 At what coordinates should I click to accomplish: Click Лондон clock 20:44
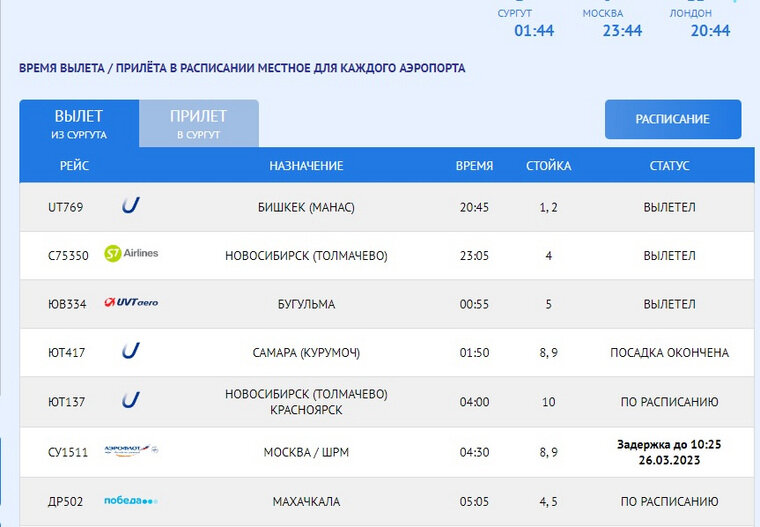pos(711,31)
